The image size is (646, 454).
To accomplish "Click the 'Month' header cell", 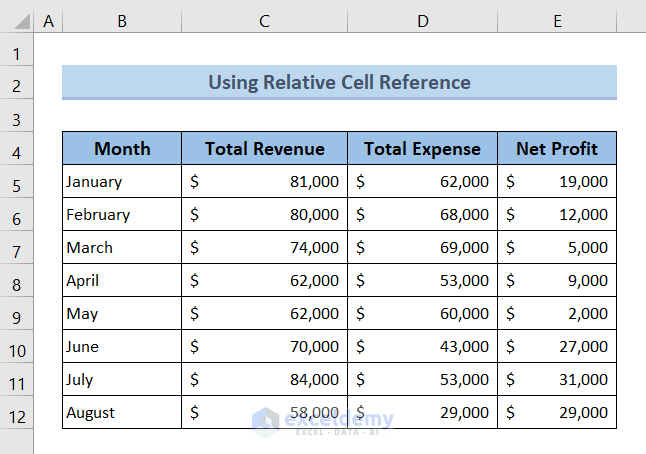I will point(122,149).
